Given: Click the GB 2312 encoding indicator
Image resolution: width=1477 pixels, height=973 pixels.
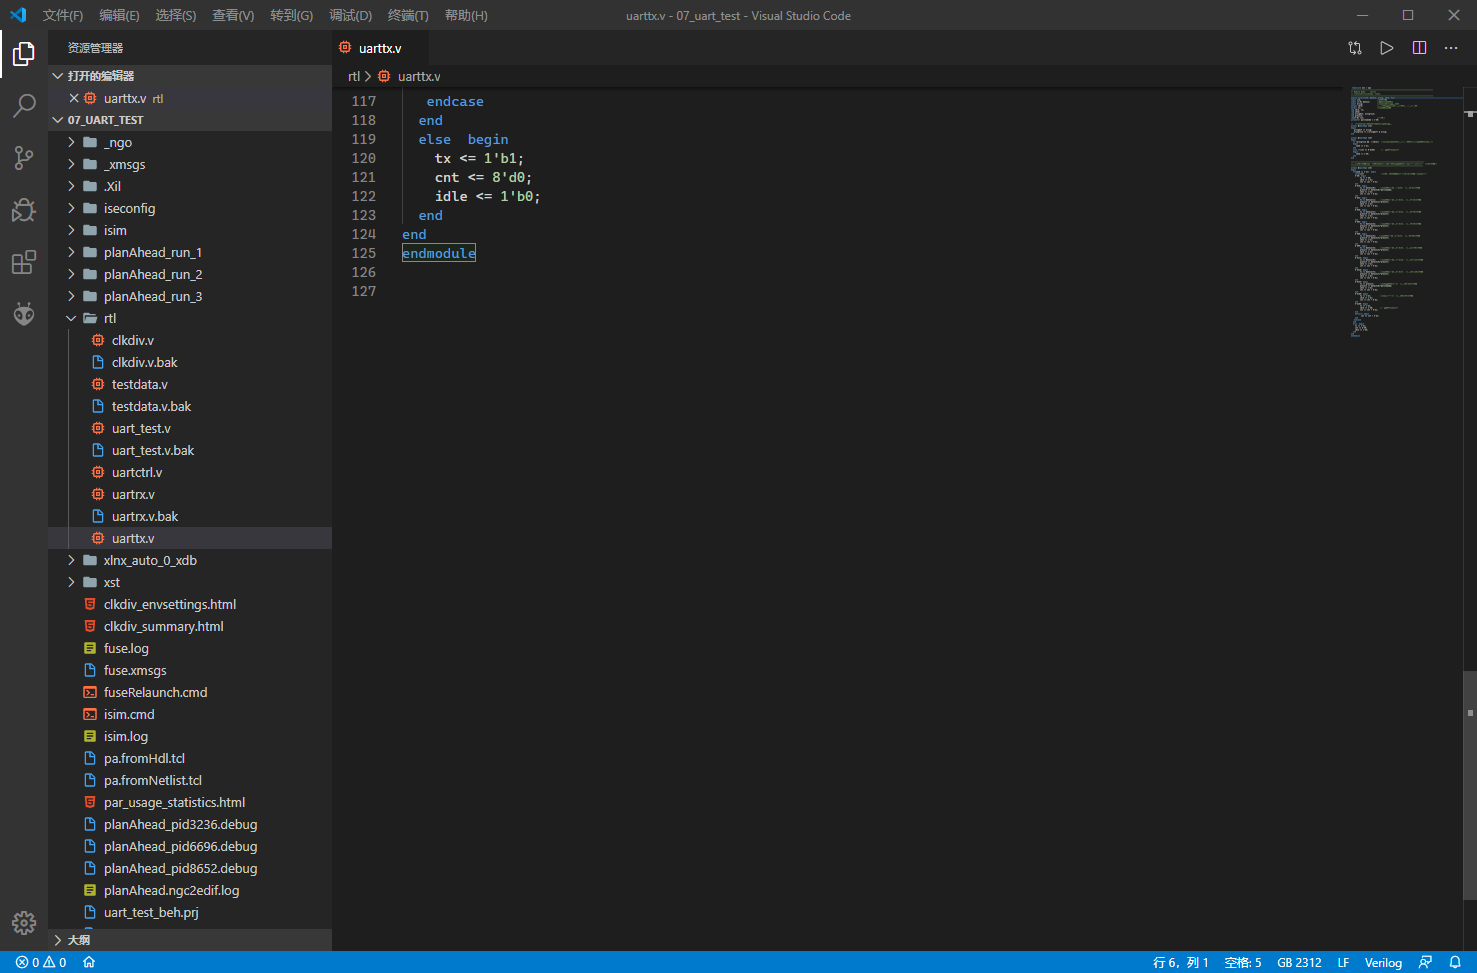Looking at the screenshot, I should tap(1299, 962).
